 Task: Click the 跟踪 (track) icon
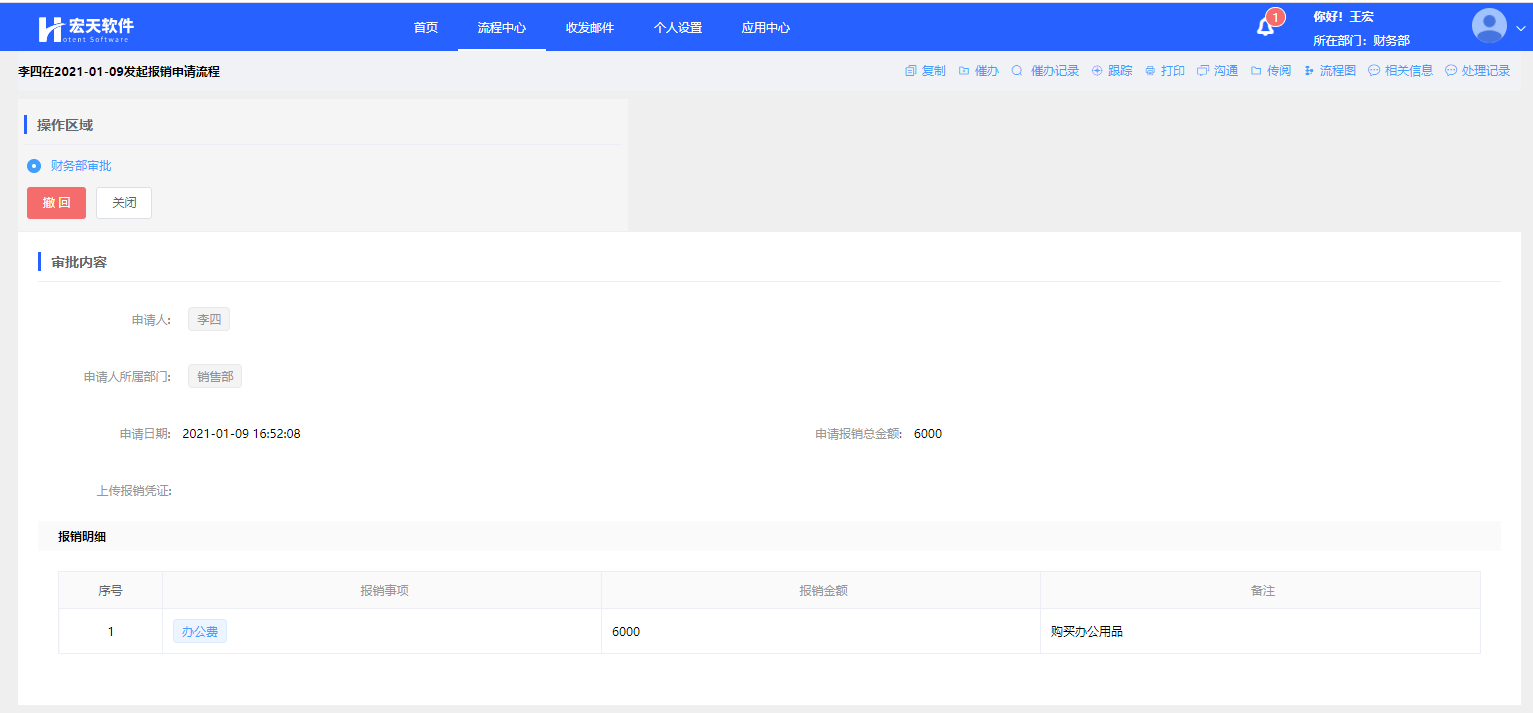[1097, 71]
